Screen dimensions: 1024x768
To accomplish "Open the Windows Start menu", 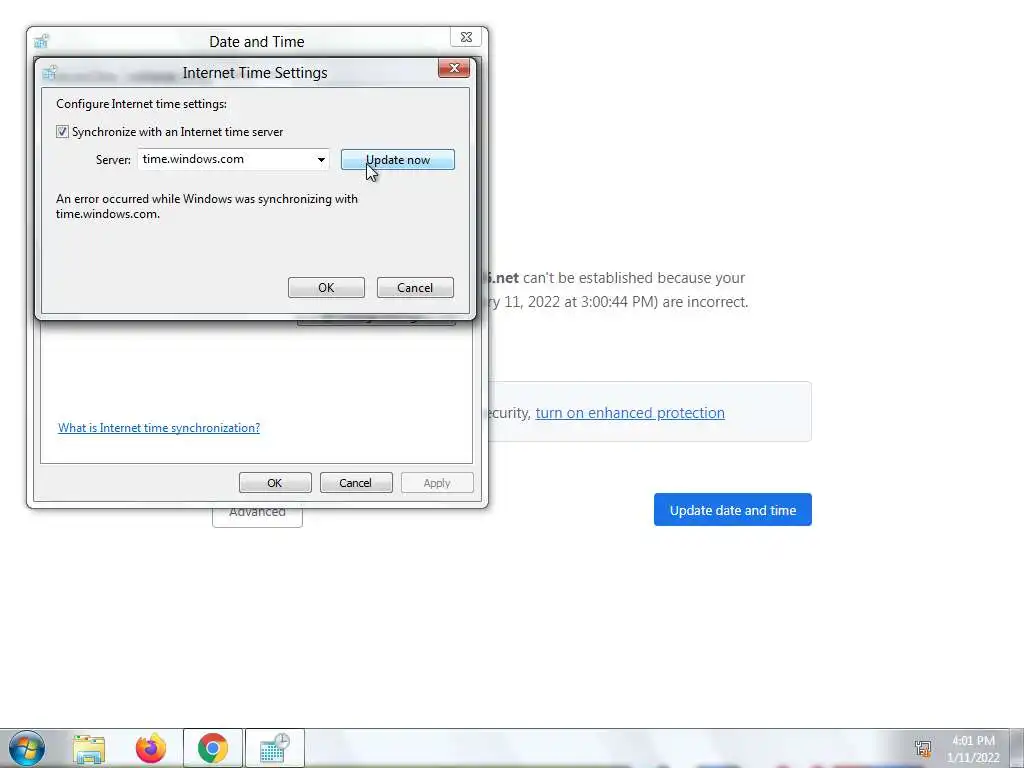I will coord(27,748).
